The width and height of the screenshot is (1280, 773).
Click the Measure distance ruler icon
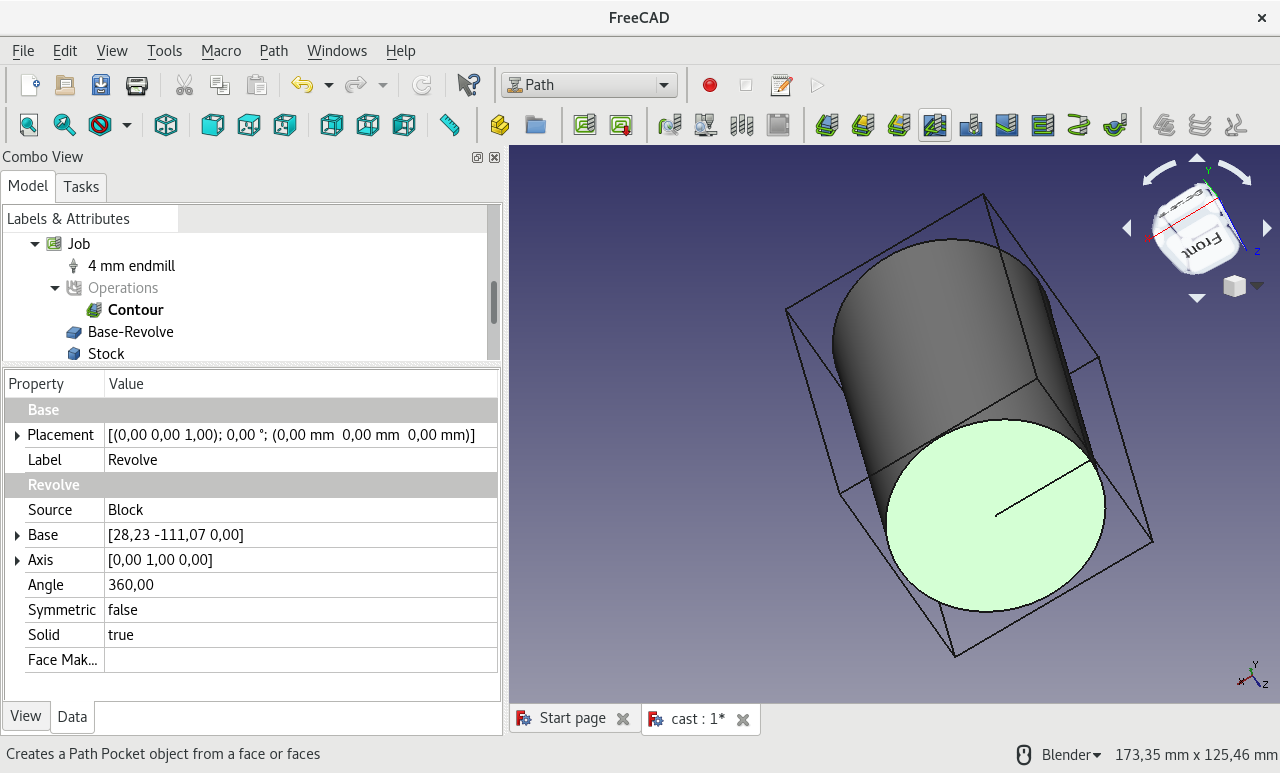tap(450, 125)
